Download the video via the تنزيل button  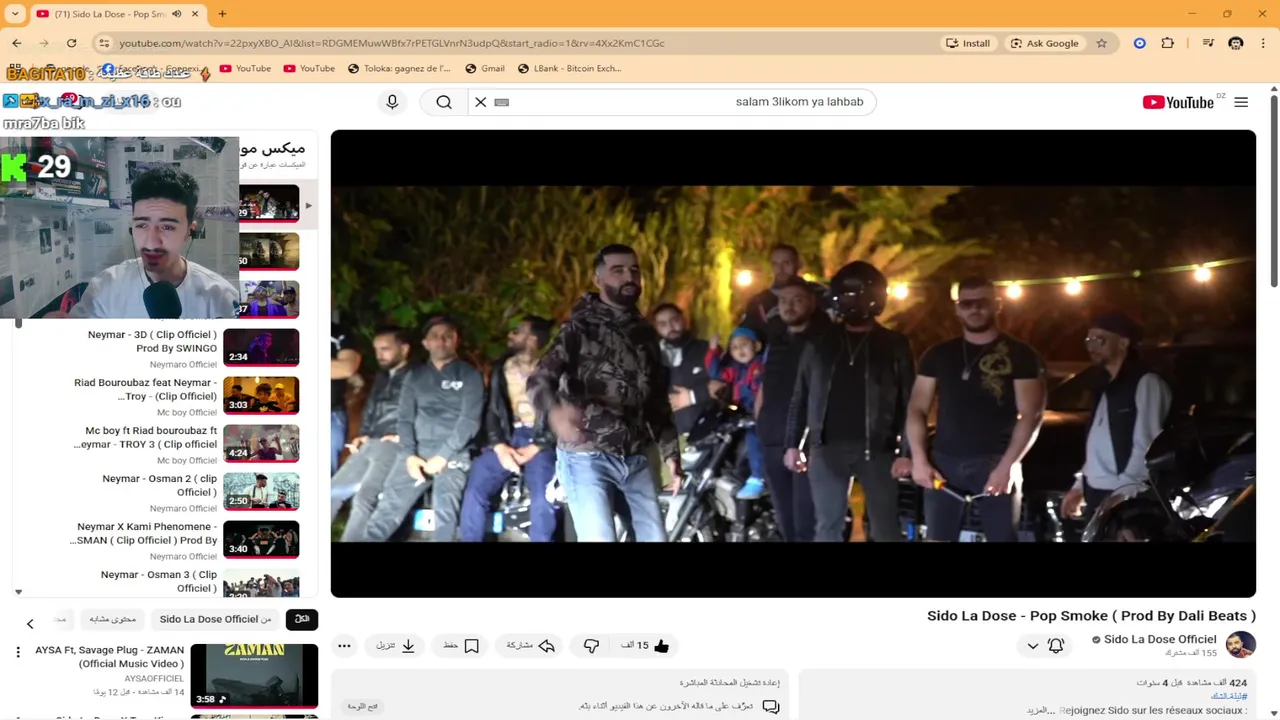point(396,646)
